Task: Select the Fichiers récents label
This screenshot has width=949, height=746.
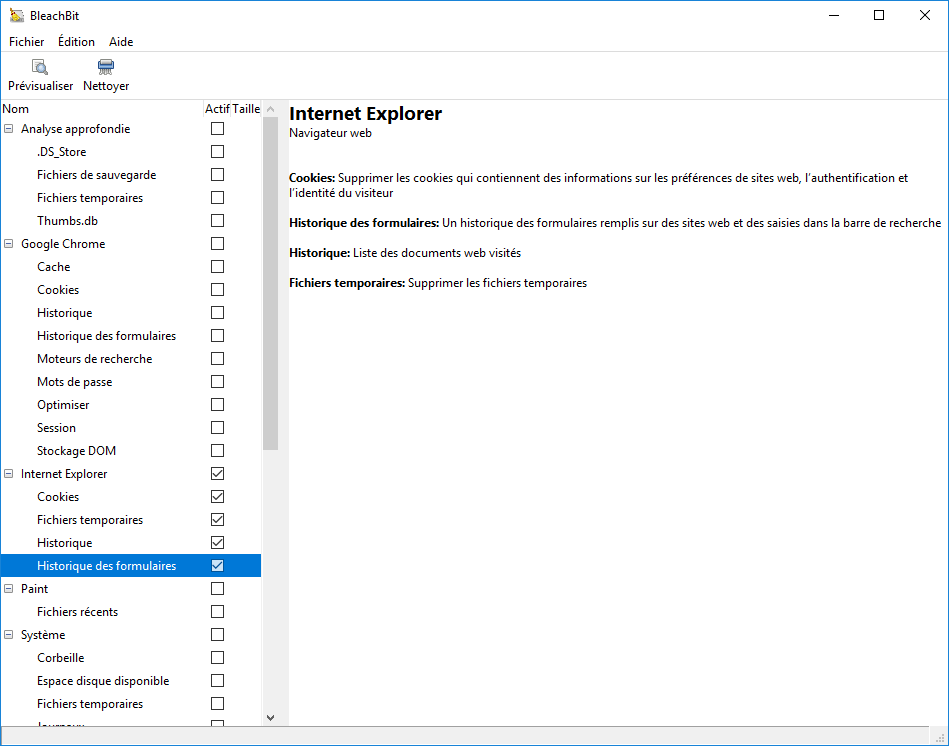Action: coord(77,612)
